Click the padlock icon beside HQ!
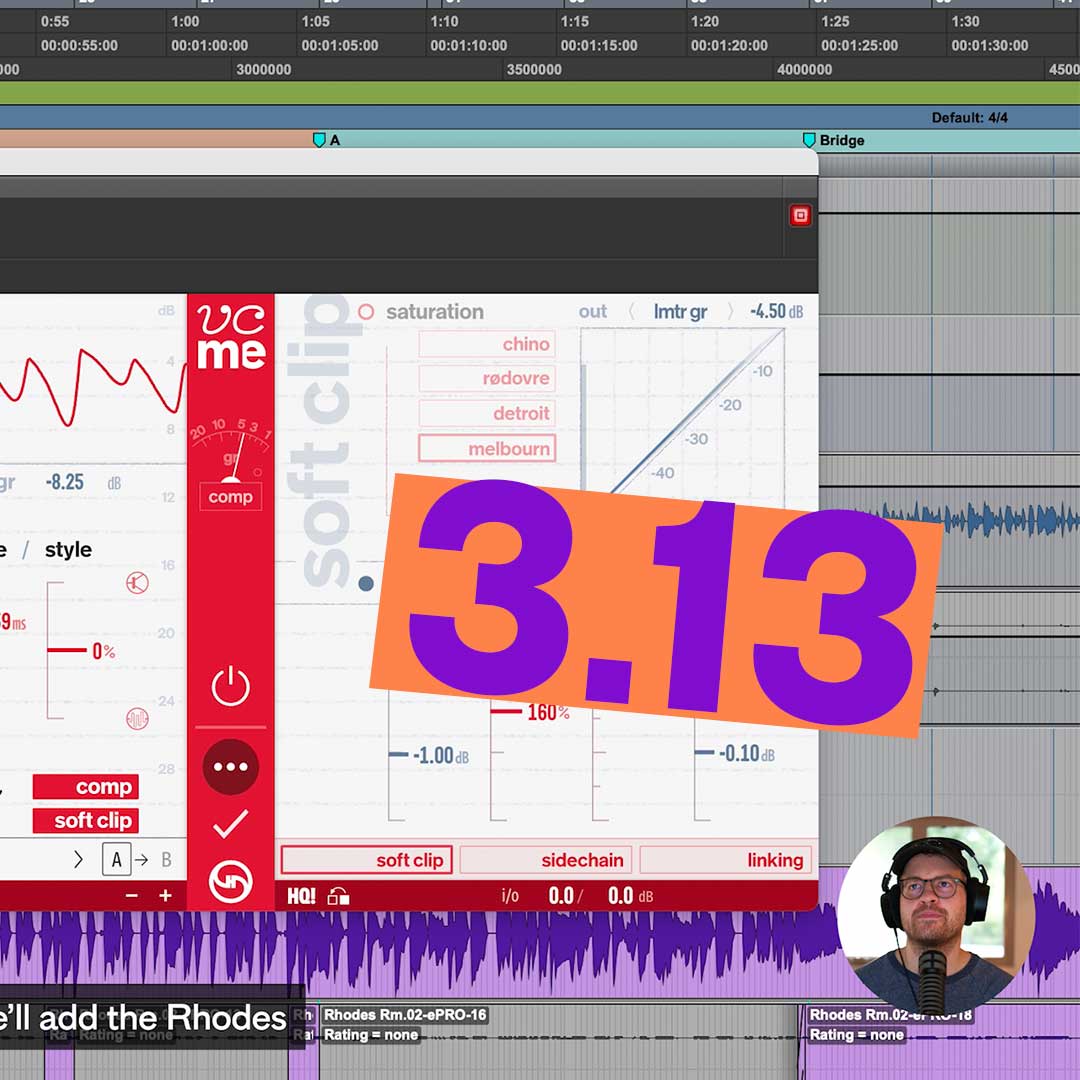Viewport: 1080px width, 1080px height. [x=339, y=896]
